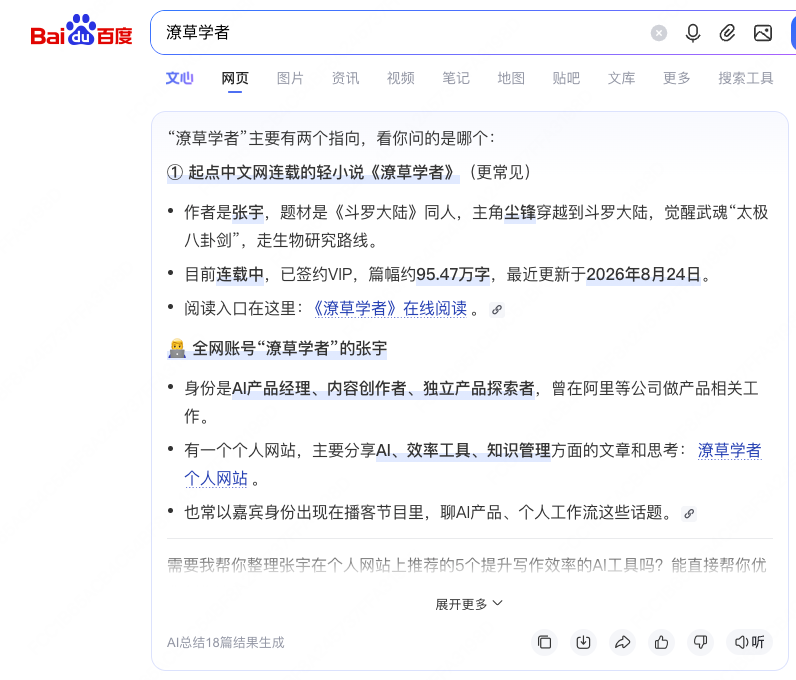Copy the AI answer
This screenshot has width=796, height=680.
(x=544, y=642)
